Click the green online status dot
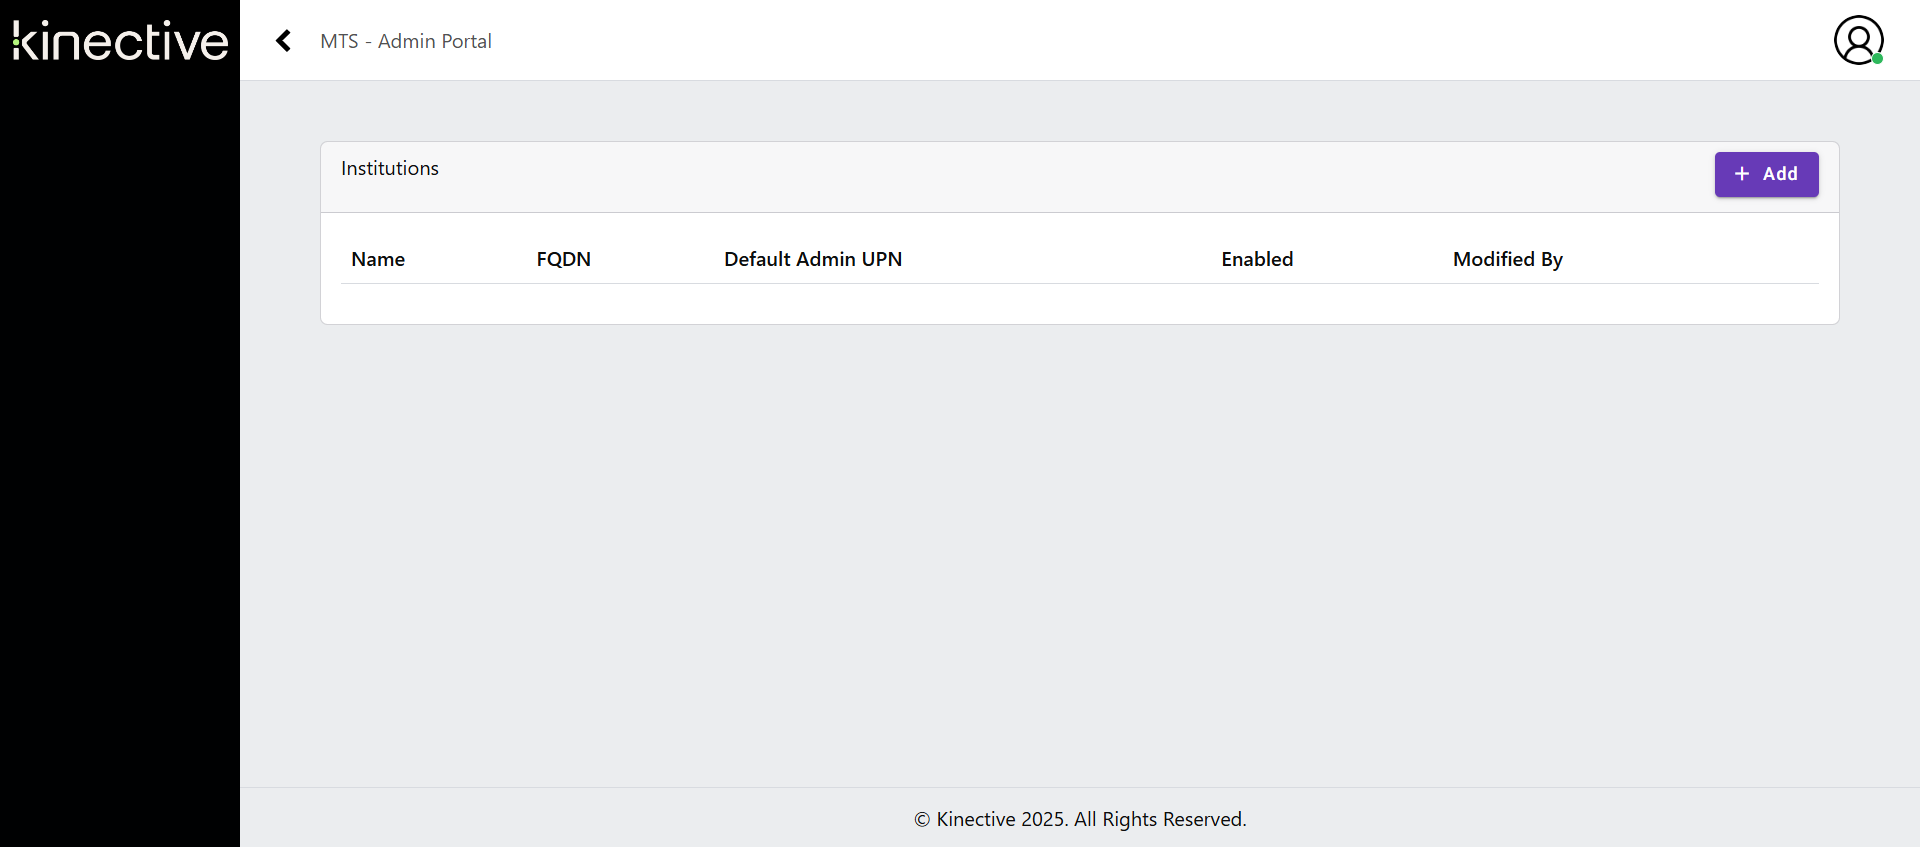Screen dimensions: 1920x847 pyautogui.click(x=1877, y=59)
